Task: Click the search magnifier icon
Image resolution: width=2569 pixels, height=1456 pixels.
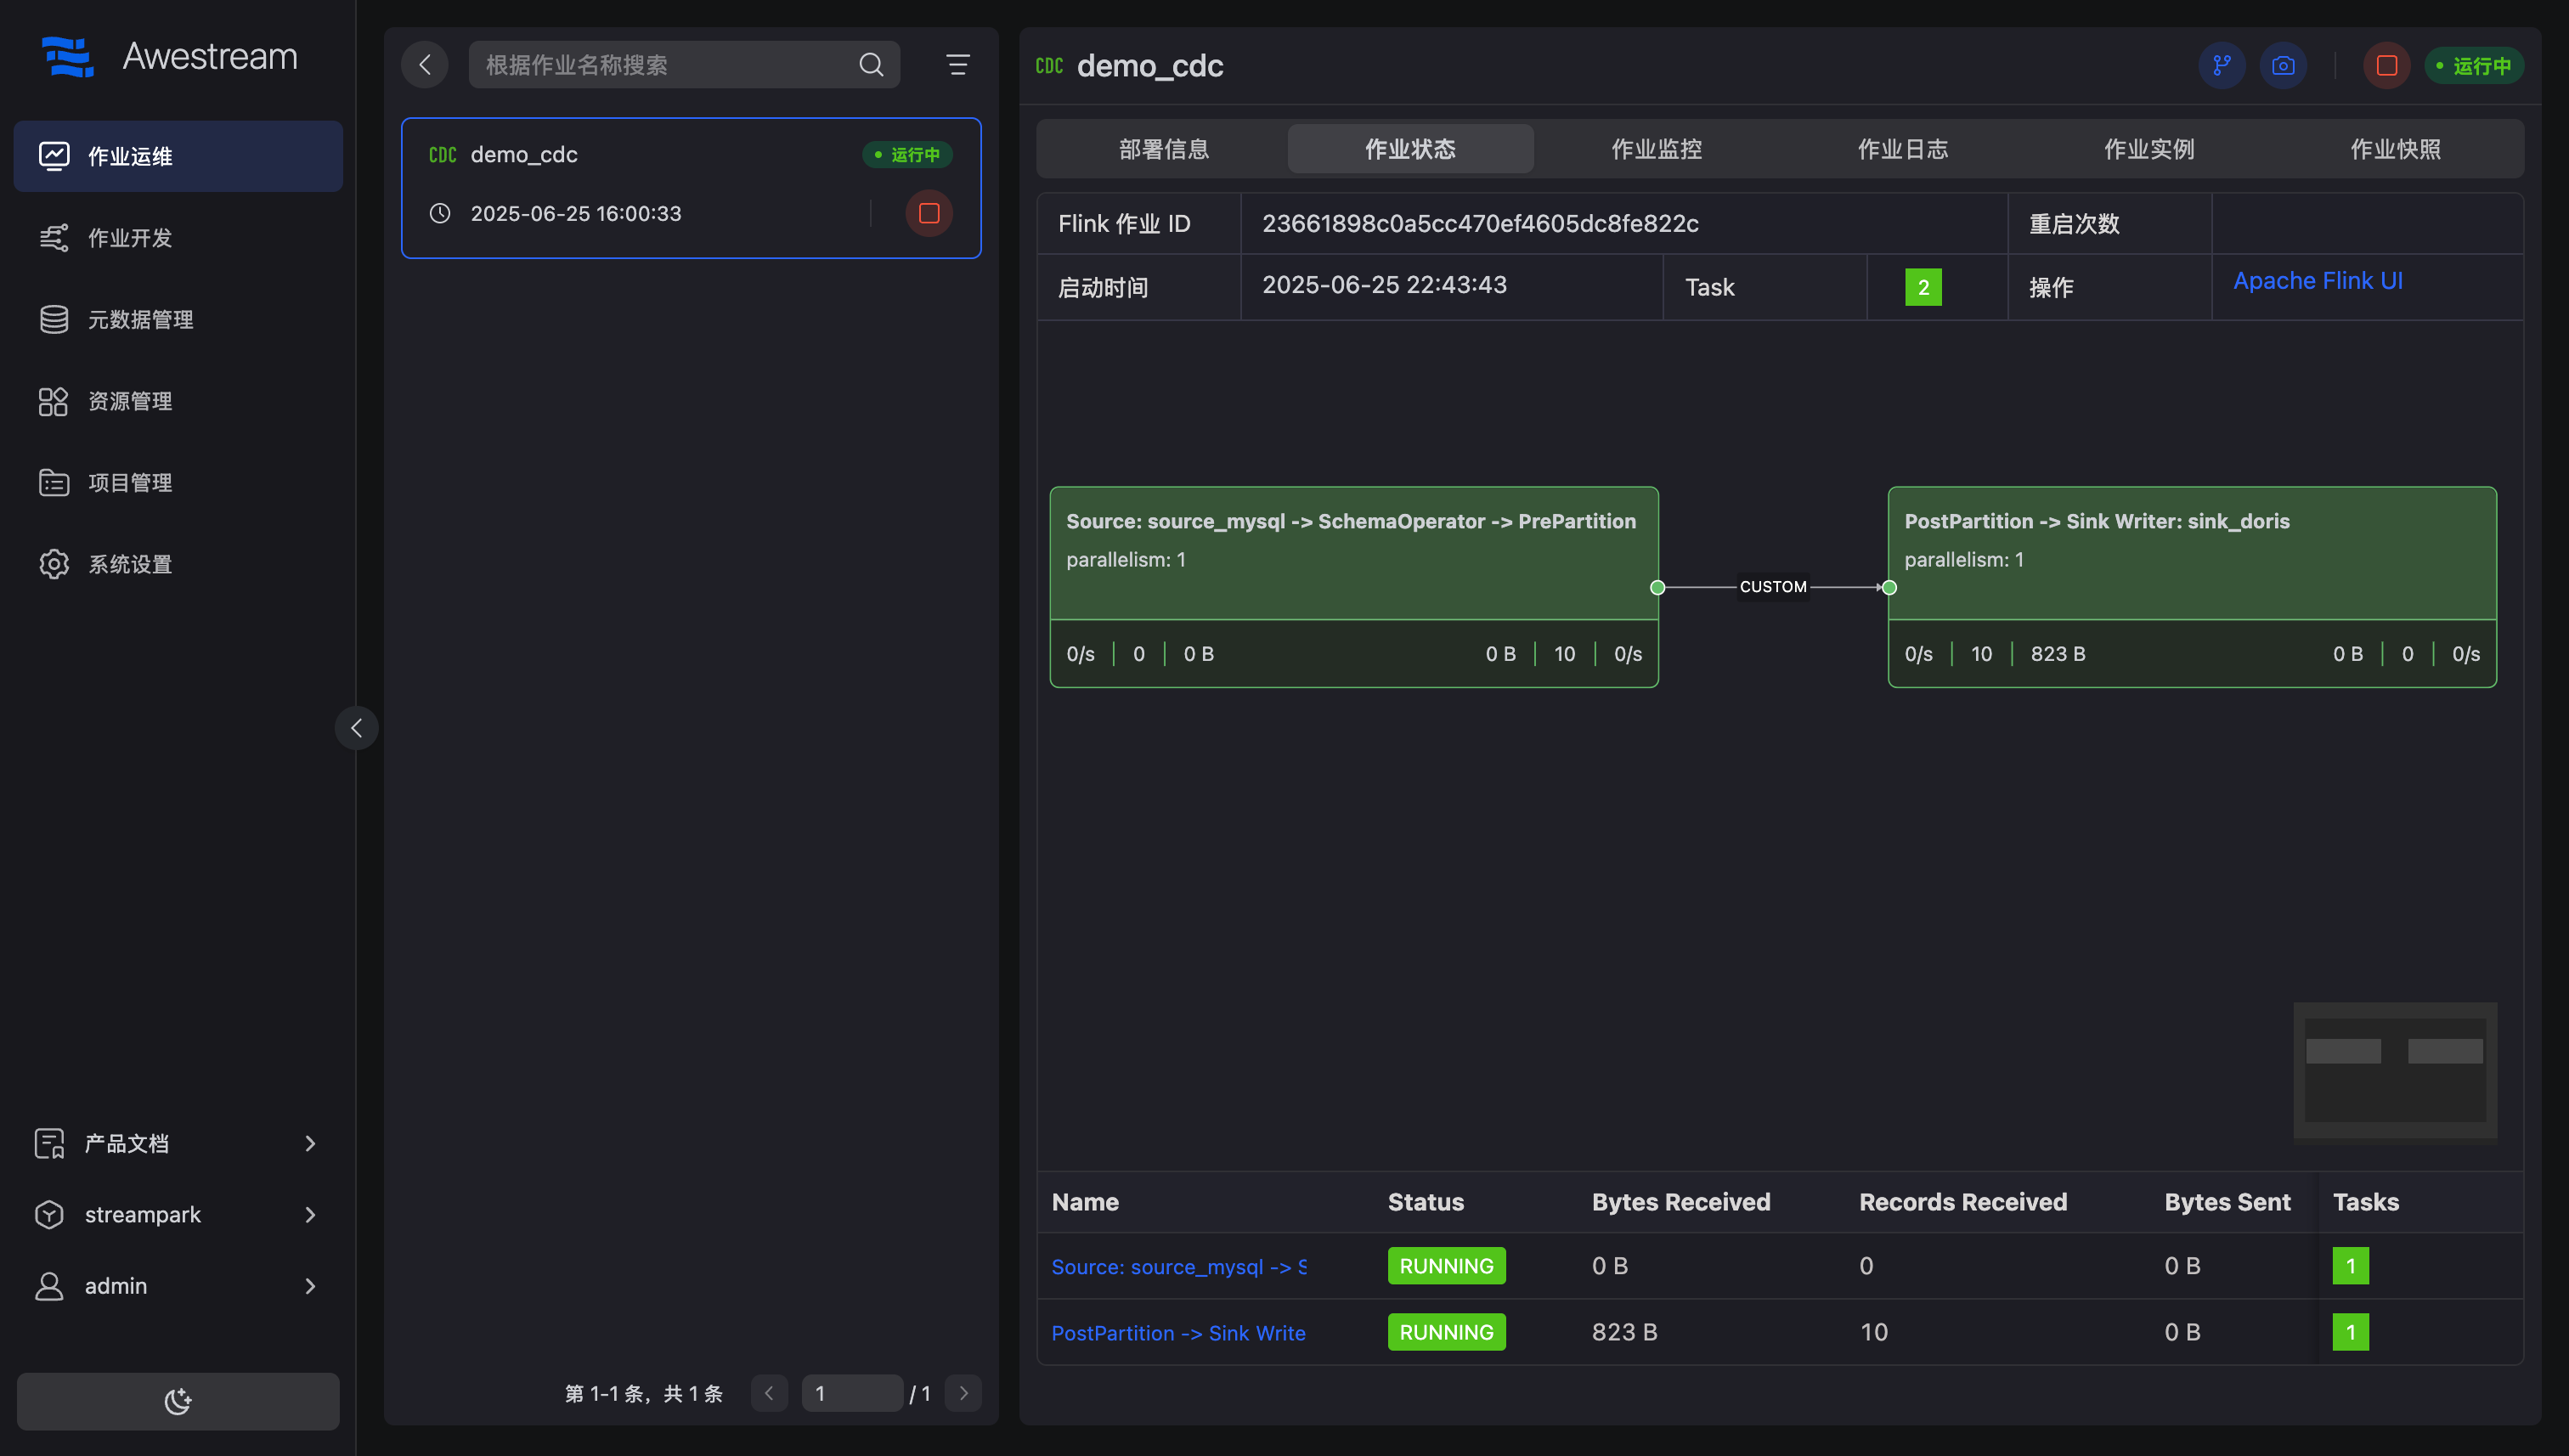Action: (871, 65)
